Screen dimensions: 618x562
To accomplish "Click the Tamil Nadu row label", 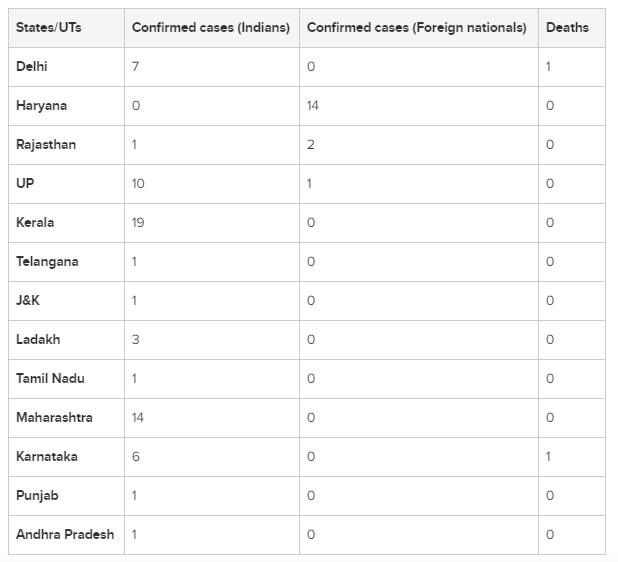I will 50,379.
